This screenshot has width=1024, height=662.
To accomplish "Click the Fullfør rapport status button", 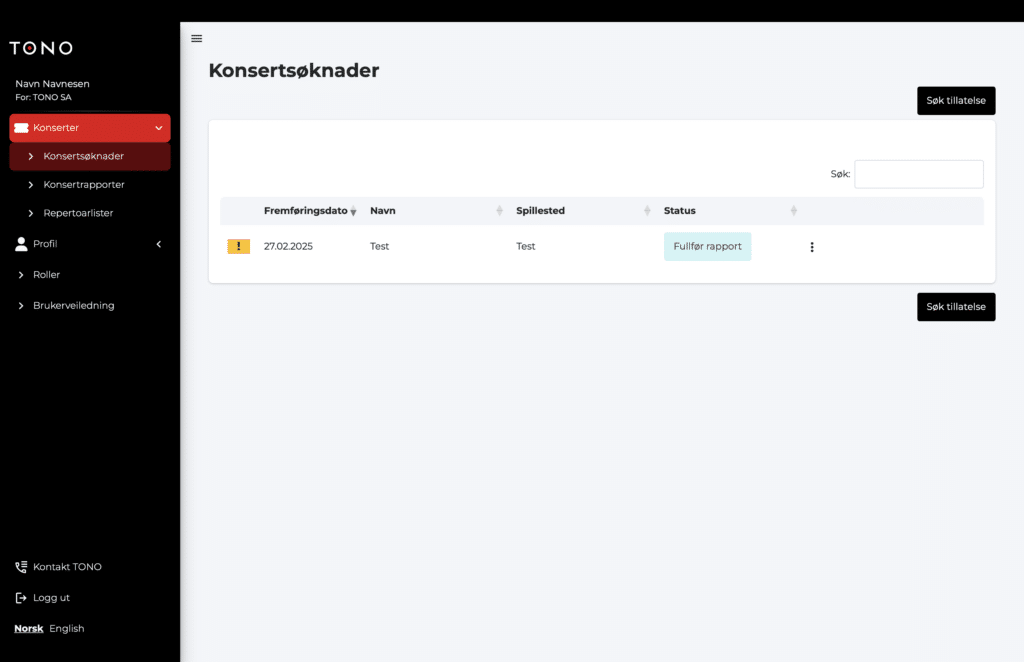I will click(707, 247).
